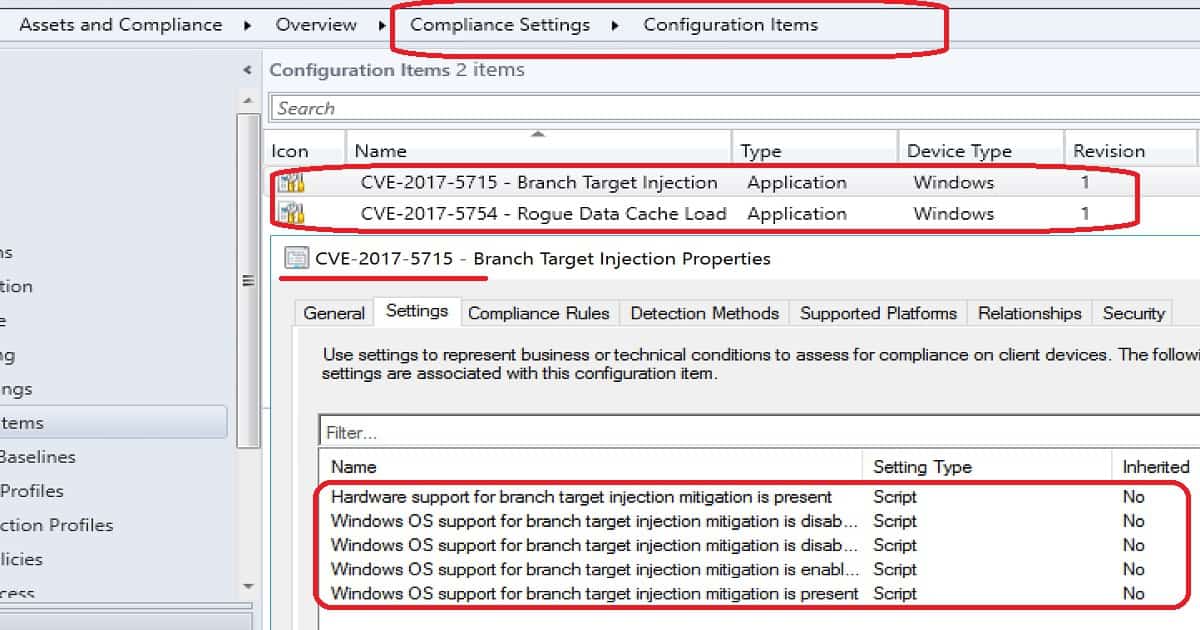The image size is (1200, 630).
Task: Sort the list by the Name column header
Action: tap(538, 151)
